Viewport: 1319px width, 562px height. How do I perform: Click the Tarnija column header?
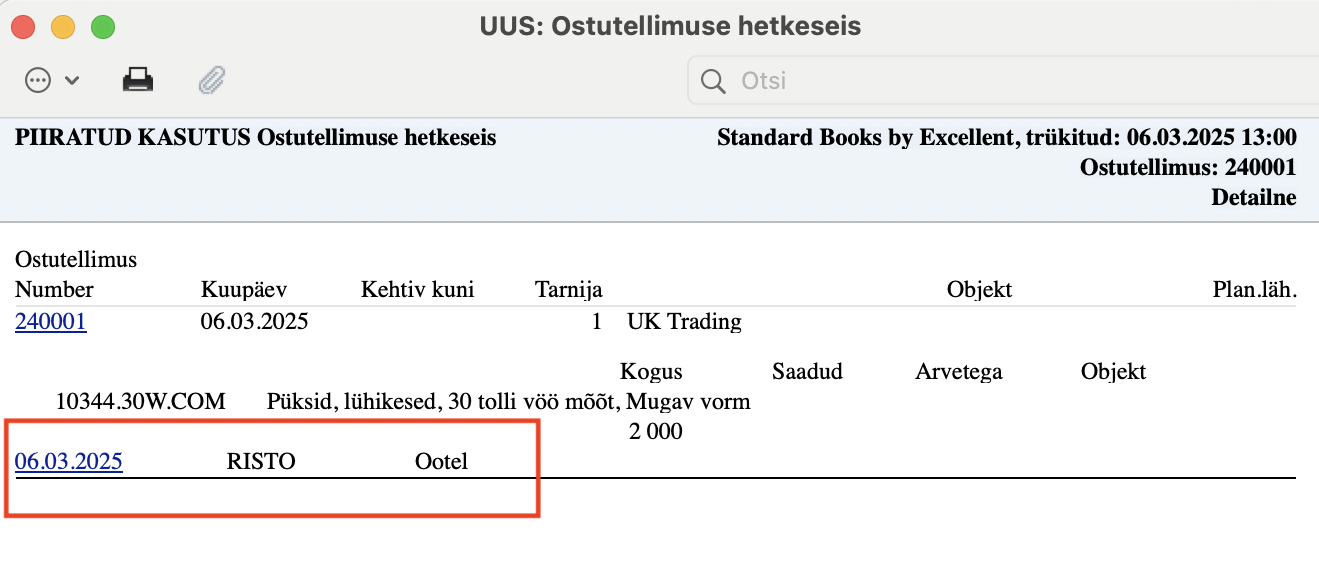pos(569,290)
